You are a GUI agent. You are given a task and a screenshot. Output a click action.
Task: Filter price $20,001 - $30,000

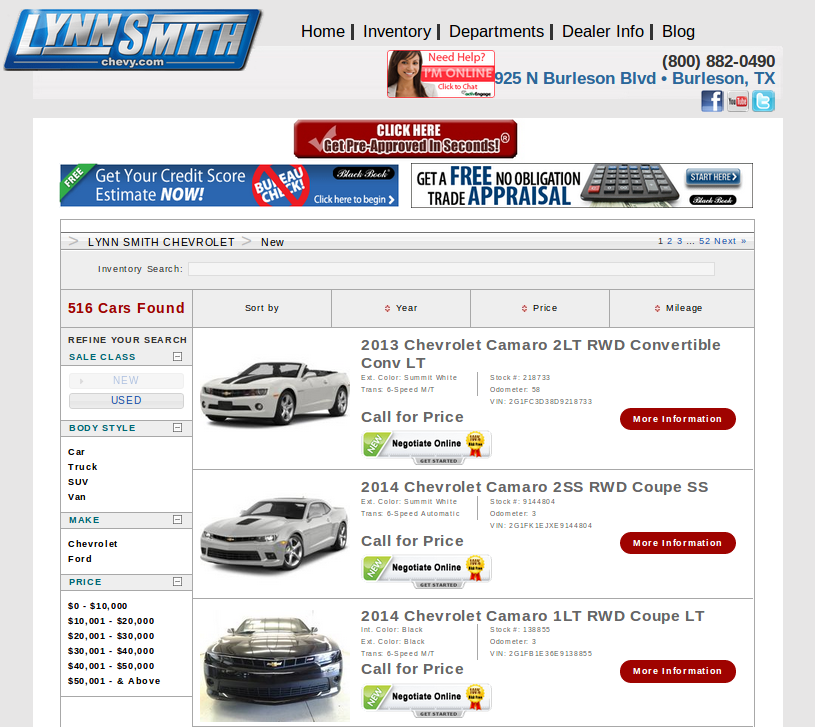(x=111, y=636)
